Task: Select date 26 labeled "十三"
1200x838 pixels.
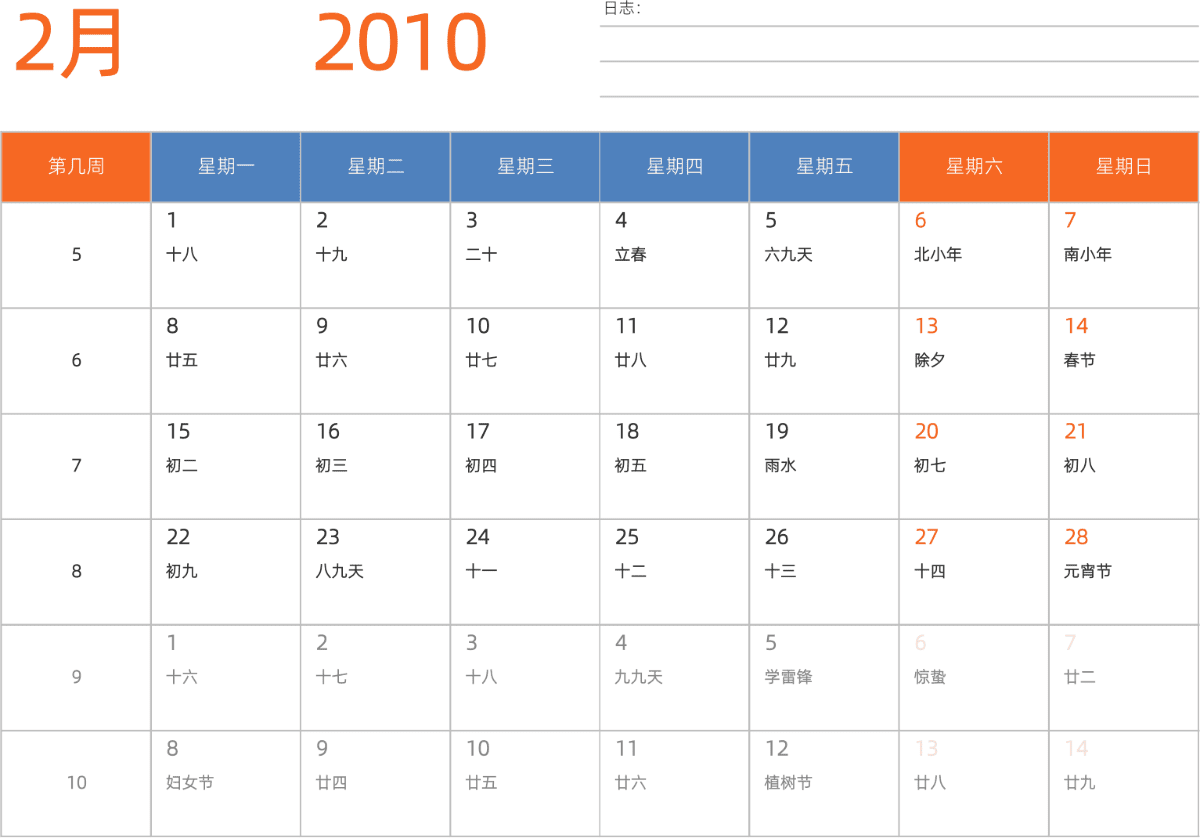Action: coord(824,572)
